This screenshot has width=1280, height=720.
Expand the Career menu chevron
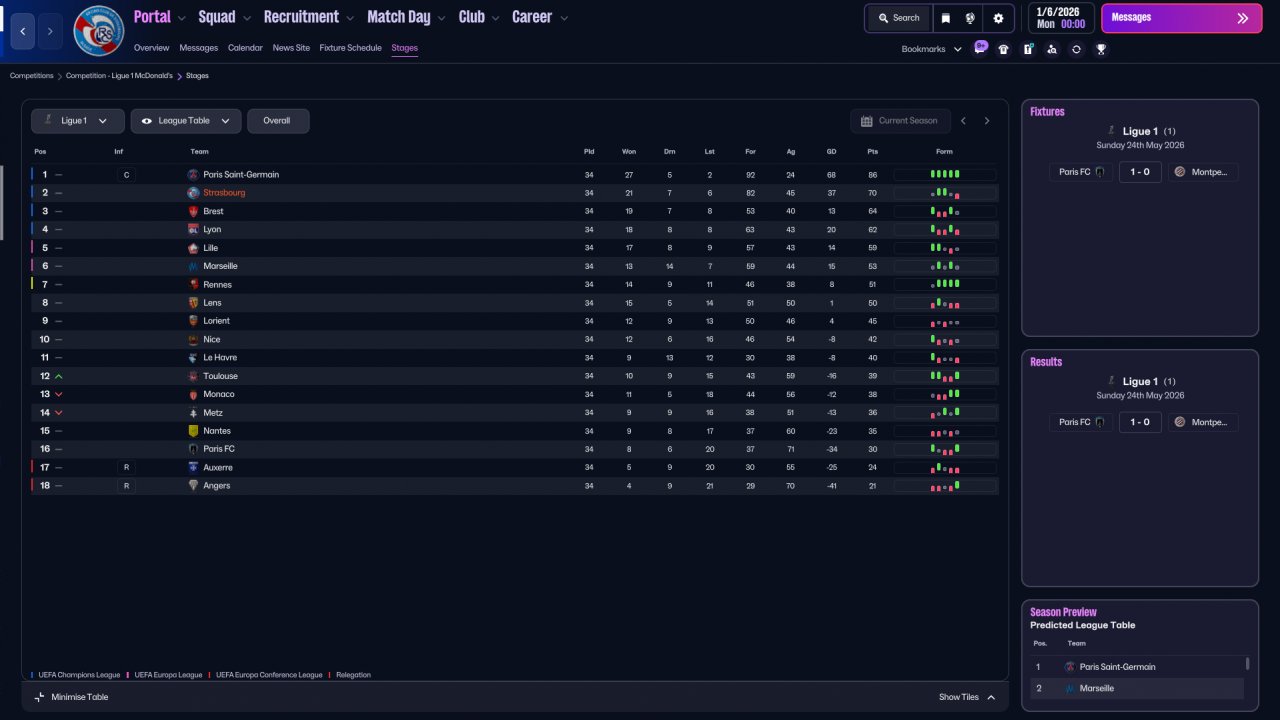tap(564, 18)
